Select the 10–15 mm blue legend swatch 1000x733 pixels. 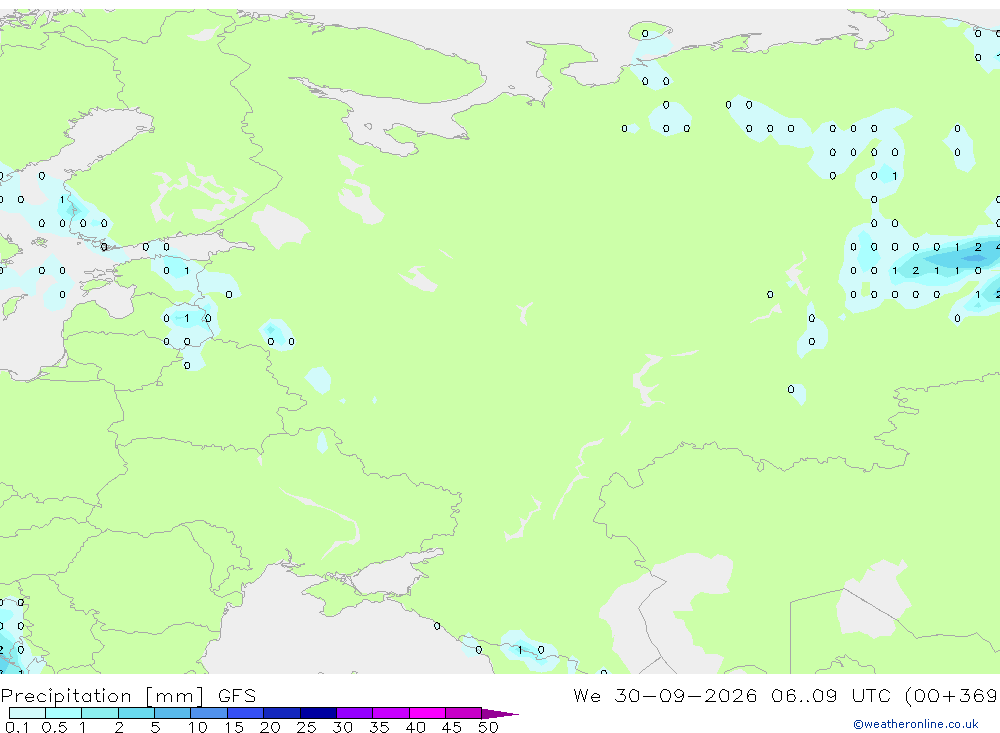point(209,713)
